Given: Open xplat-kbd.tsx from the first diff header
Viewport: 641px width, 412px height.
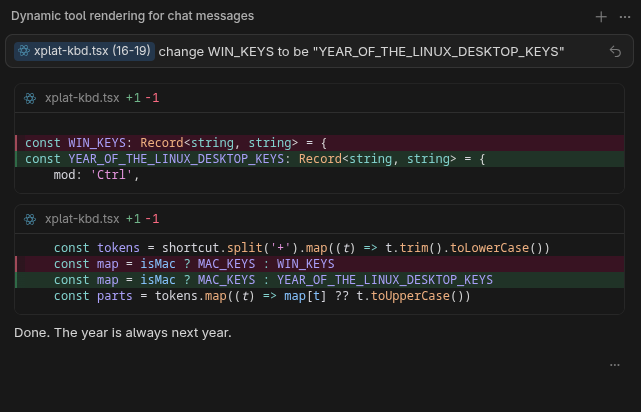Looking at the screenshot, I should point(82,98).
